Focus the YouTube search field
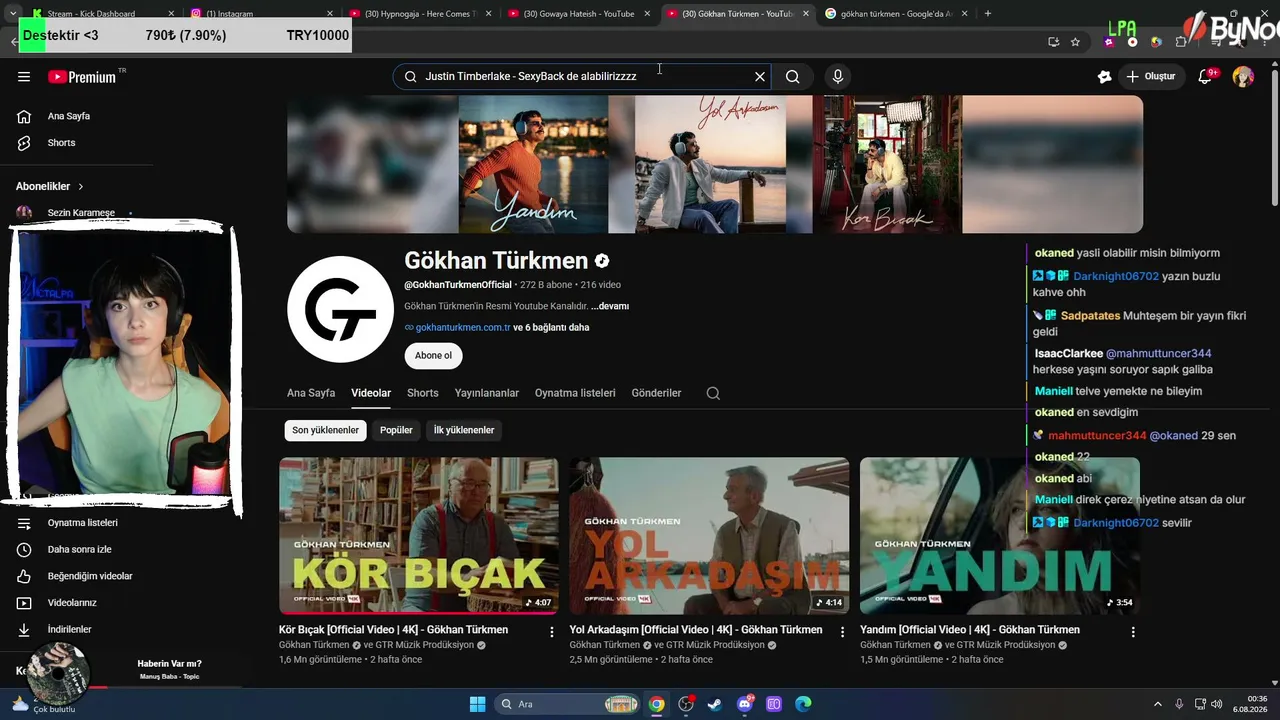This screenshot has height=720, width=1280. [x=583, y=76]
